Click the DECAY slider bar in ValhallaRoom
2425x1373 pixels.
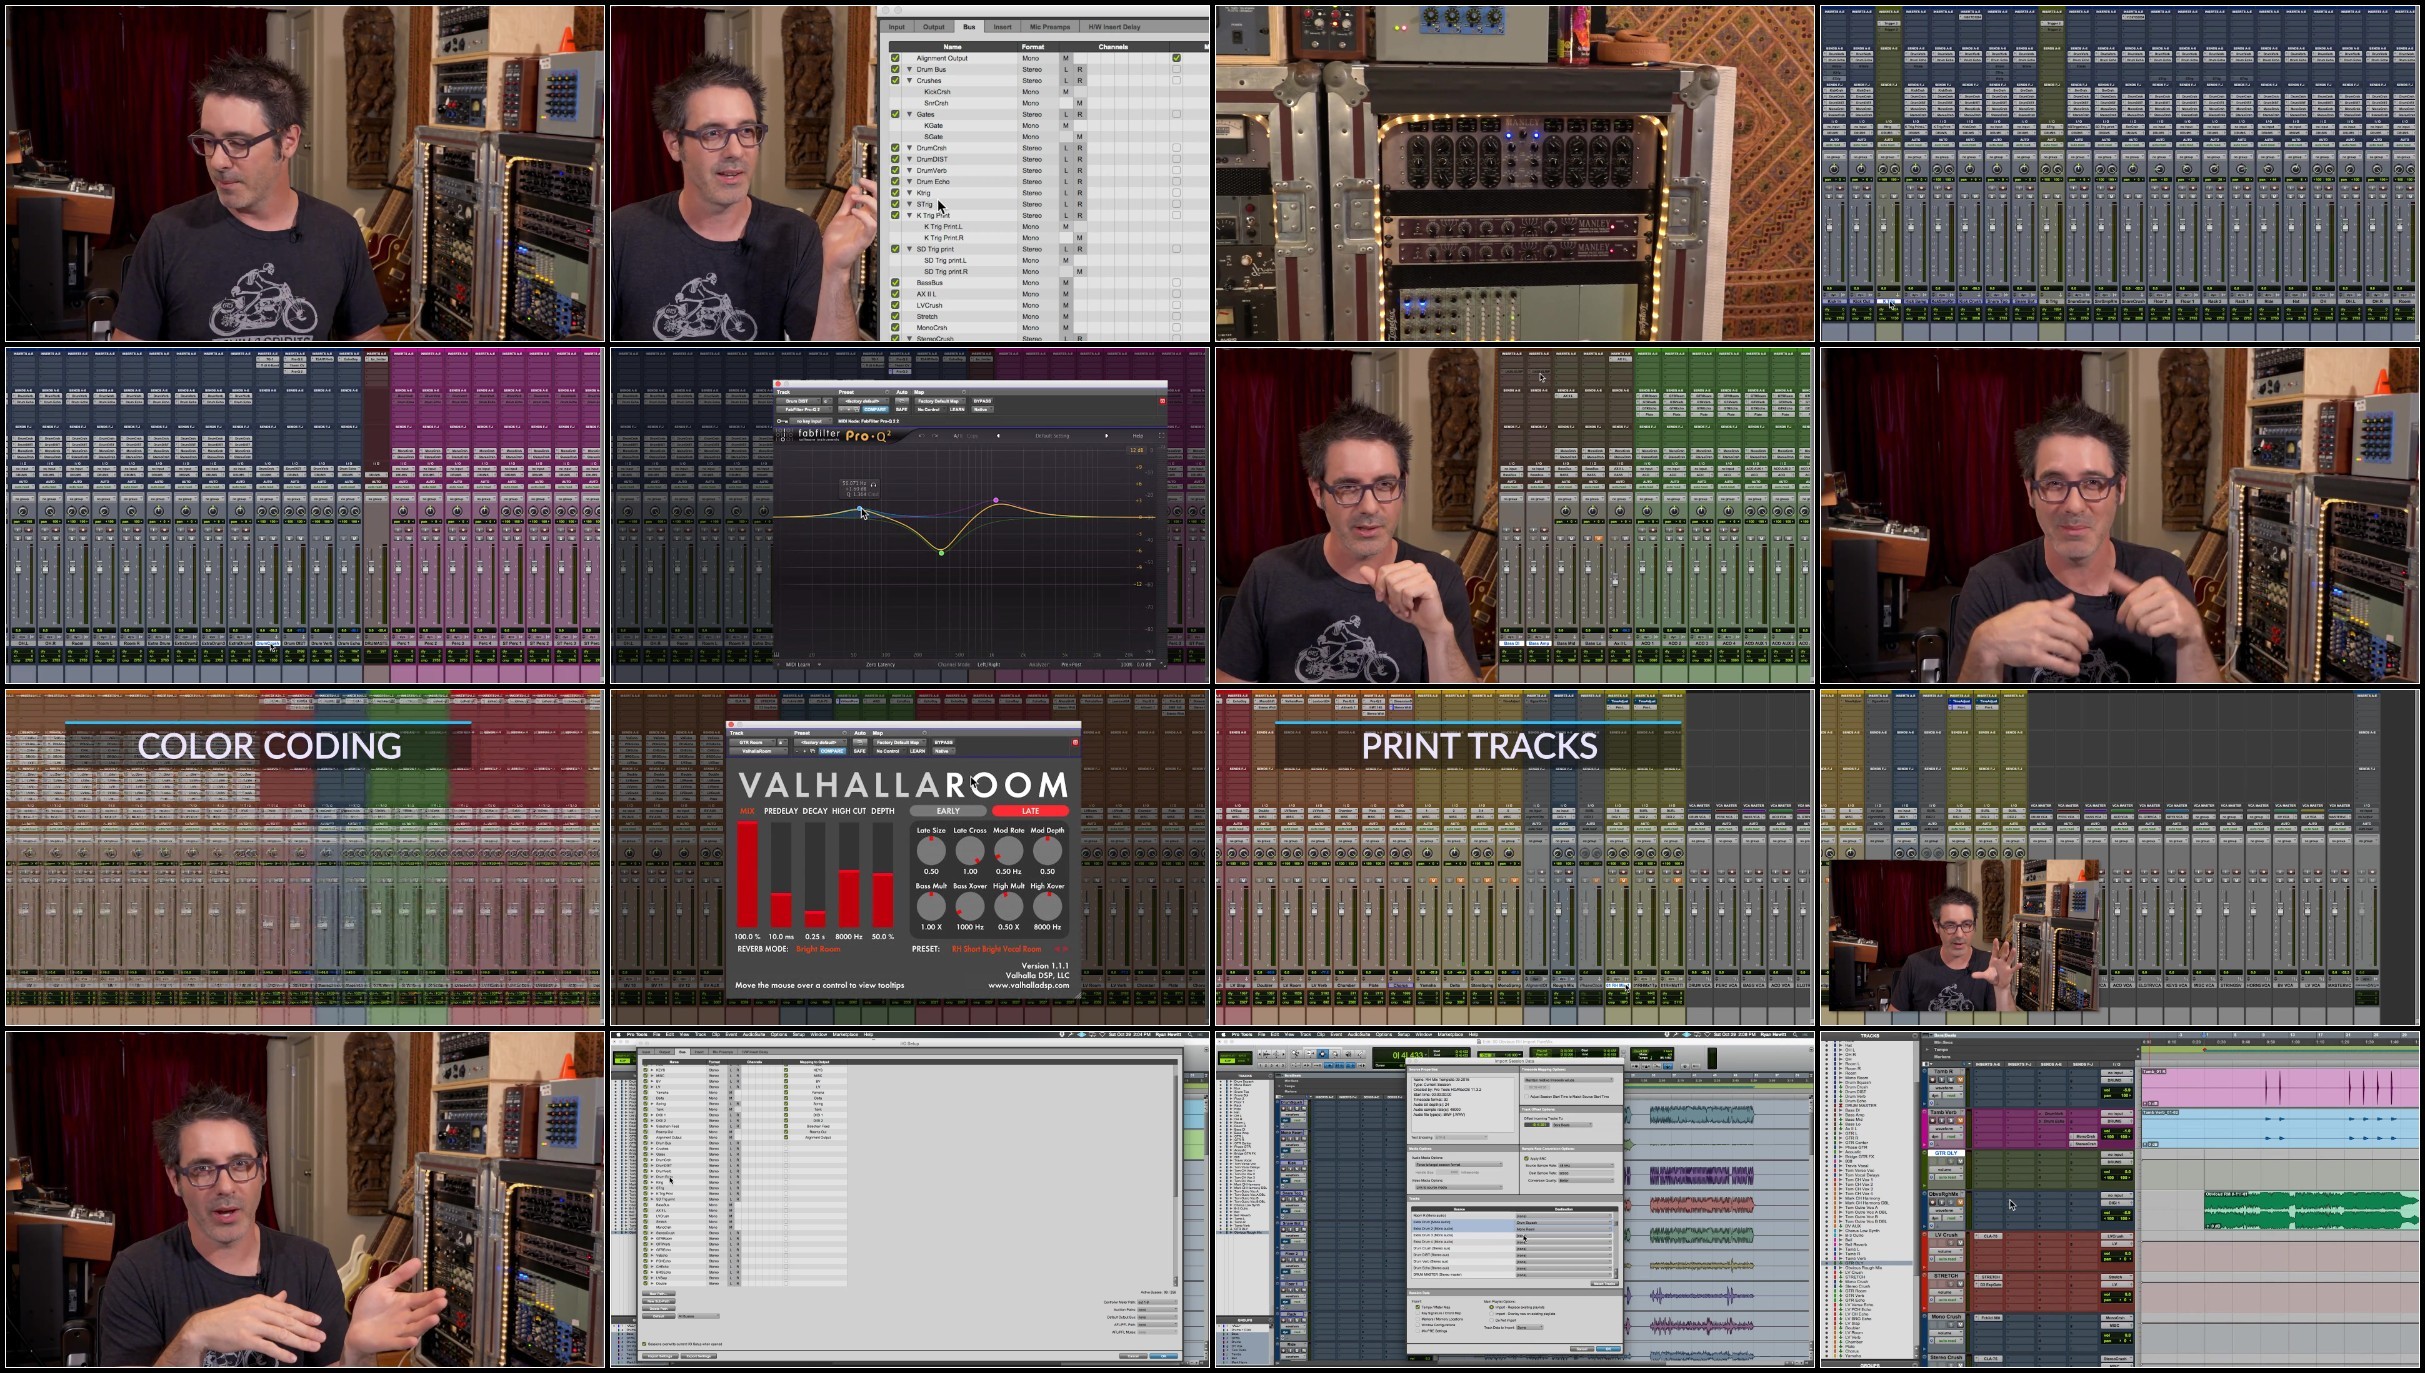pos(815,874)
